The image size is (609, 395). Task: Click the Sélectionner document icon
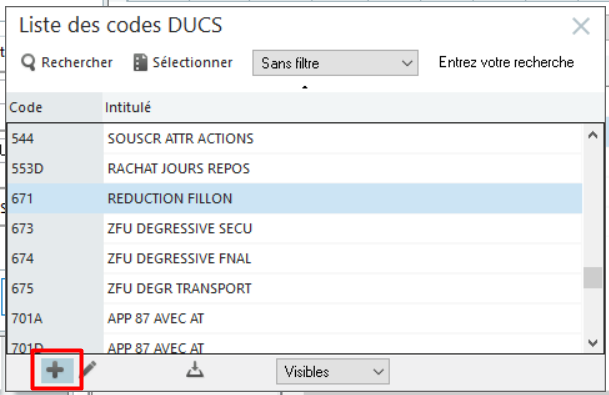(x=140, y=62)
